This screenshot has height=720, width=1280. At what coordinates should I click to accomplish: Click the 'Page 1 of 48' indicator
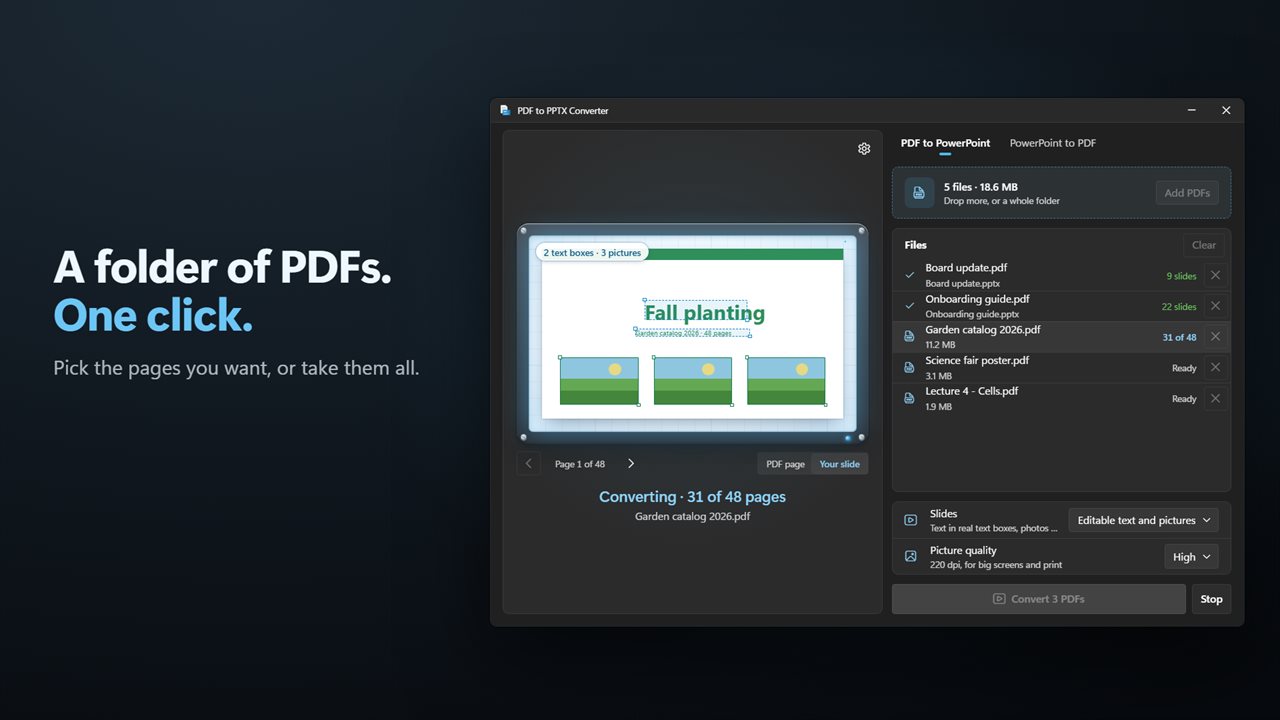pyautogui.click(x=580, y=464)
